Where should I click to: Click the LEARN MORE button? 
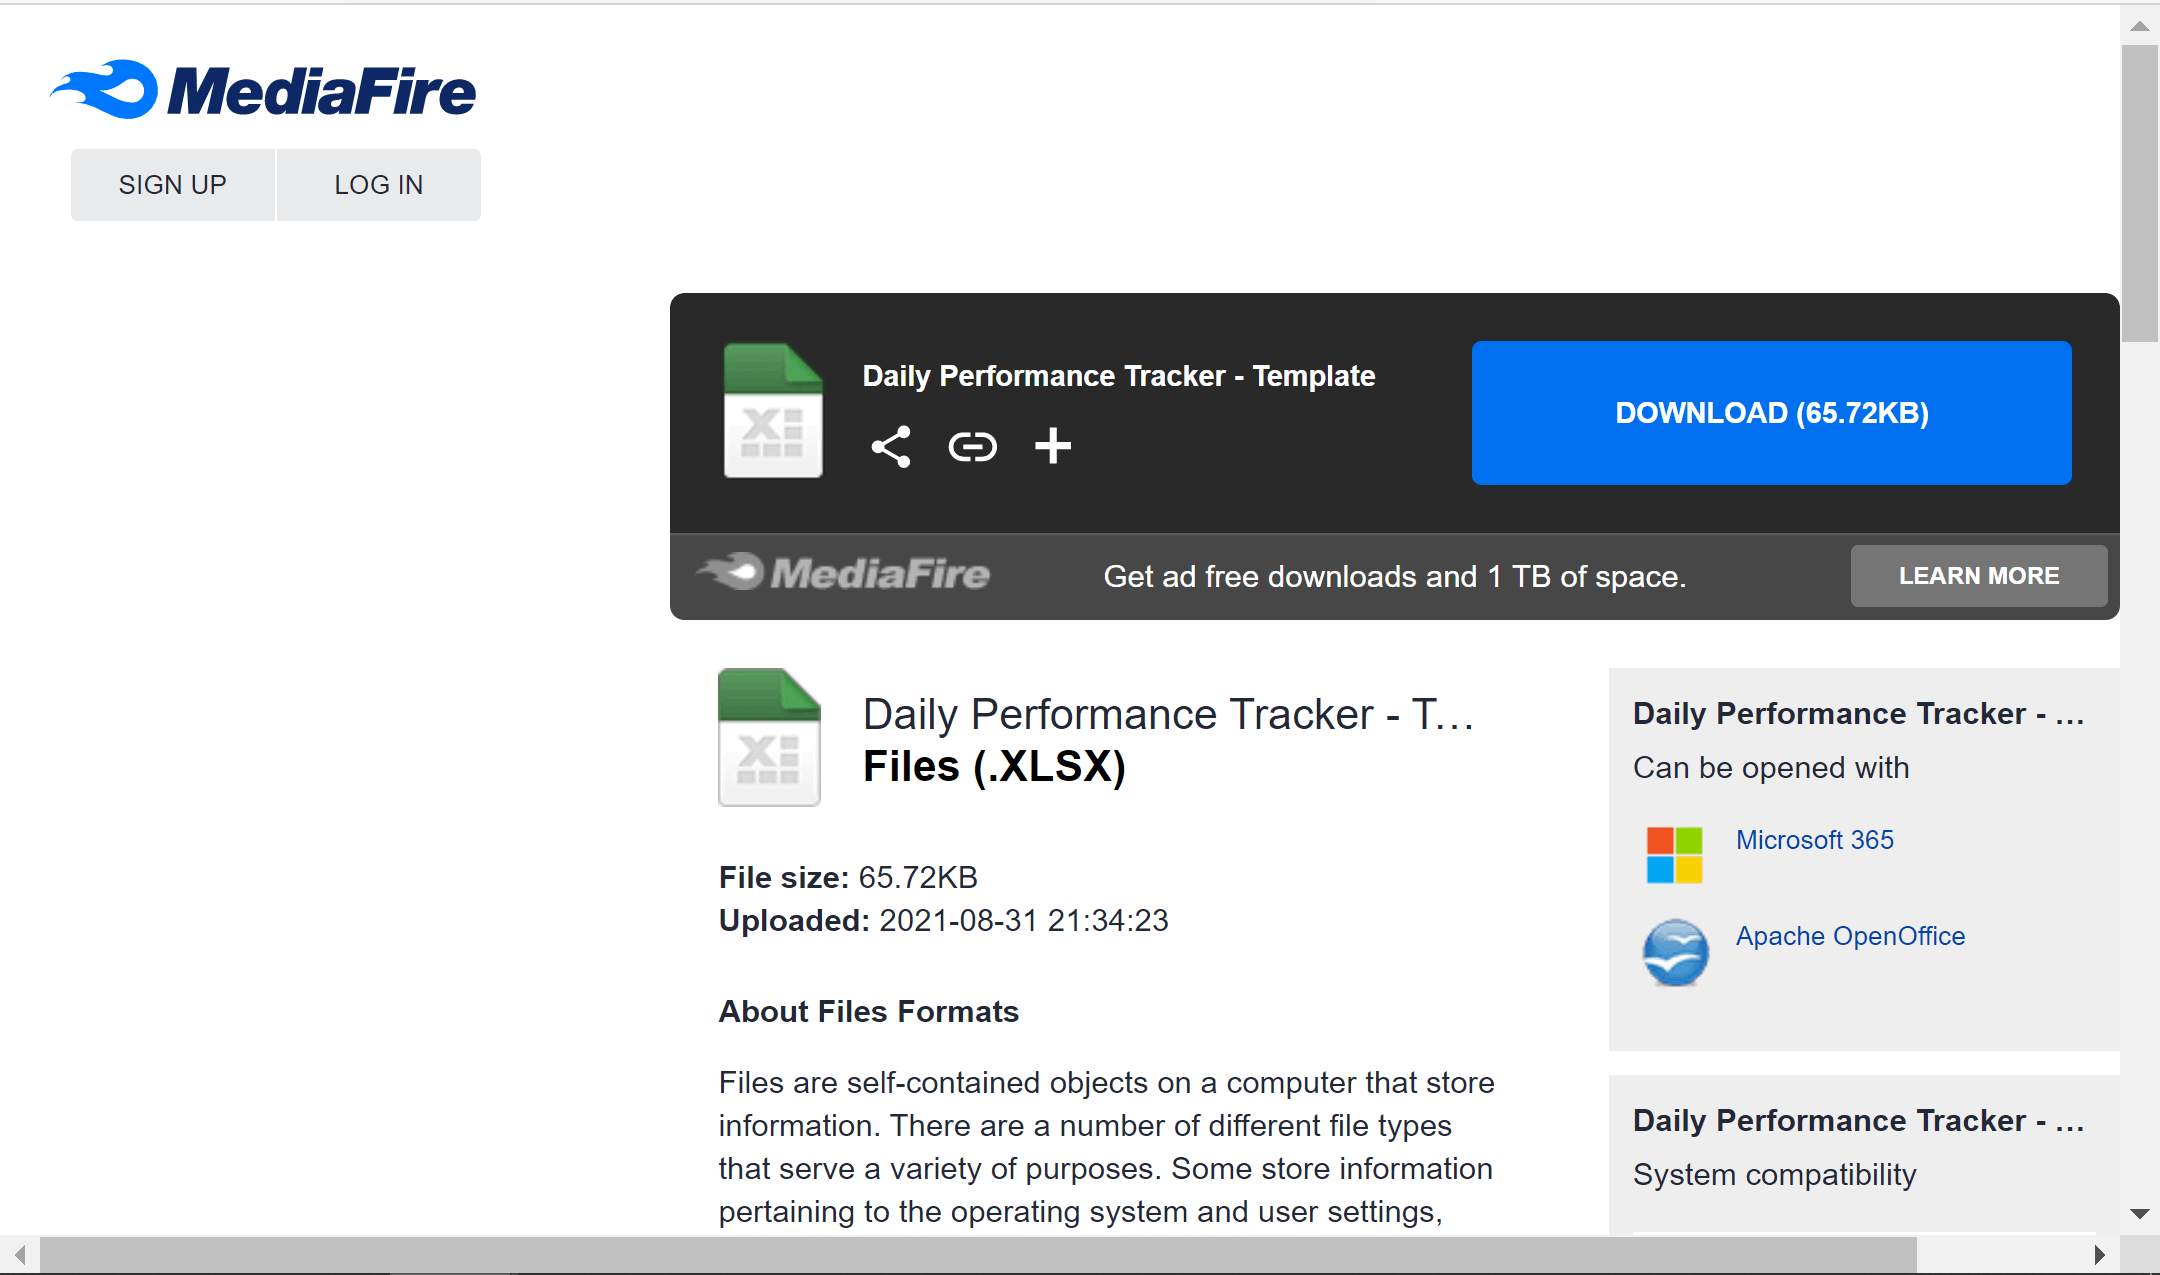1979,576
